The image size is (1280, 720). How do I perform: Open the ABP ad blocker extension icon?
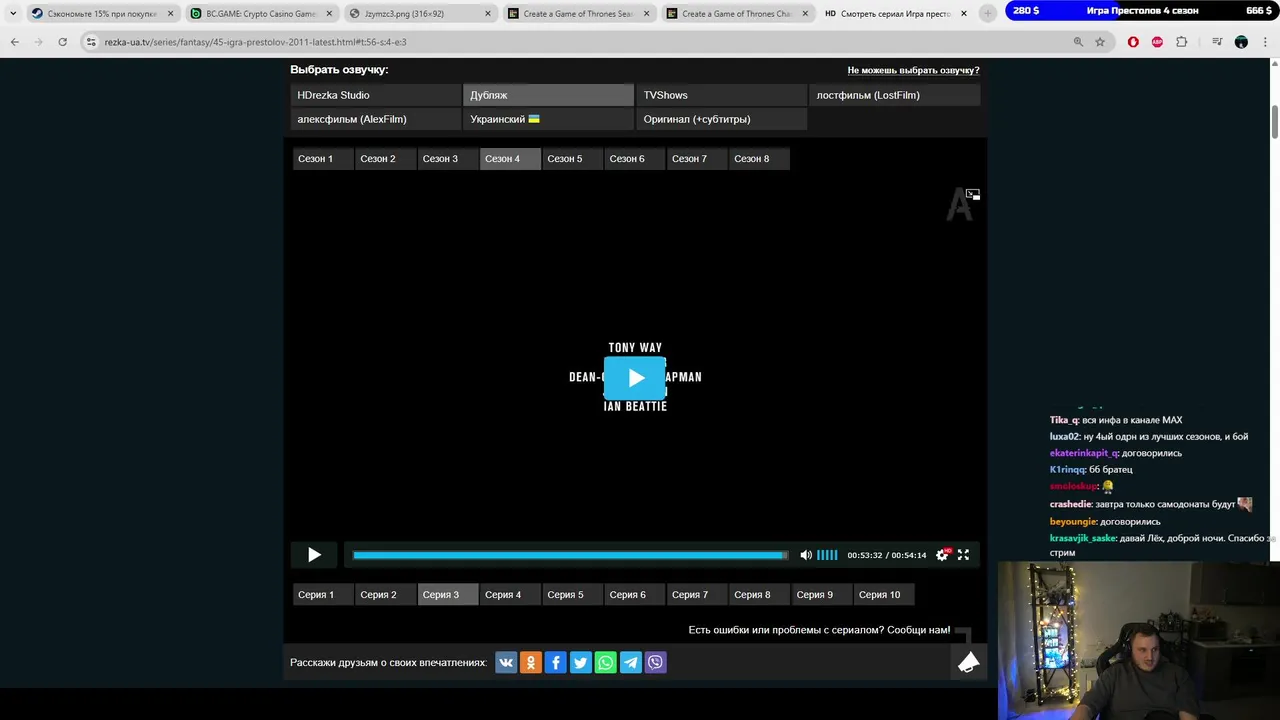[1157, 42]
